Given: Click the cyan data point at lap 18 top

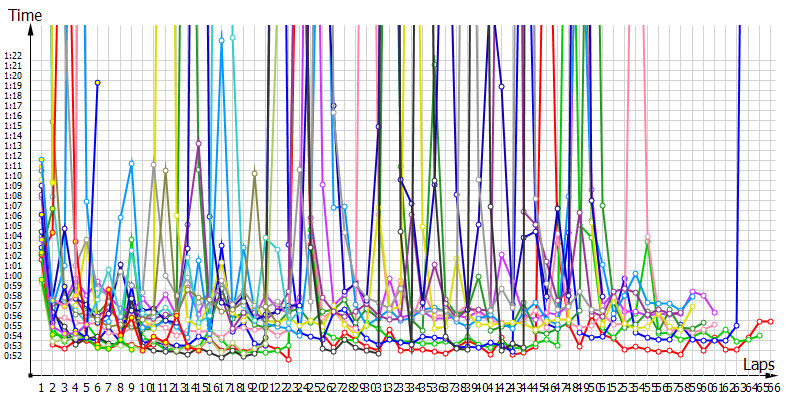Looking at the screenshot, I should (x=232, y=38).
